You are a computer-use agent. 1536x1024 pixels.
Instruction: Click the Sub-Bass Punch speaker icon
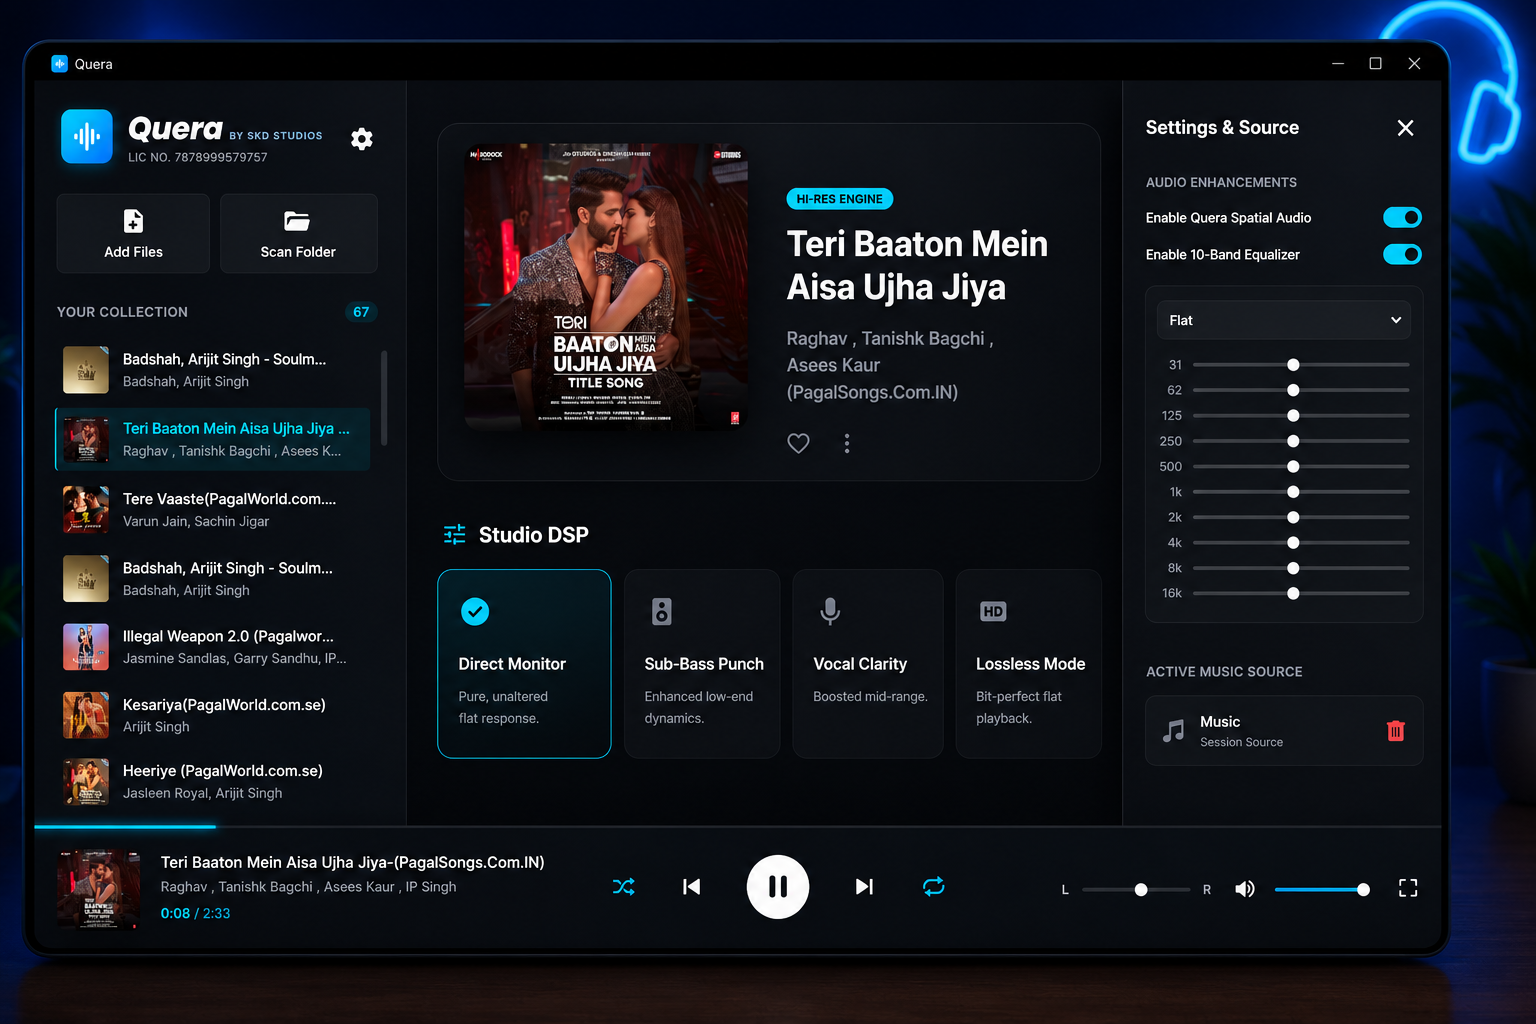[662, 611]
